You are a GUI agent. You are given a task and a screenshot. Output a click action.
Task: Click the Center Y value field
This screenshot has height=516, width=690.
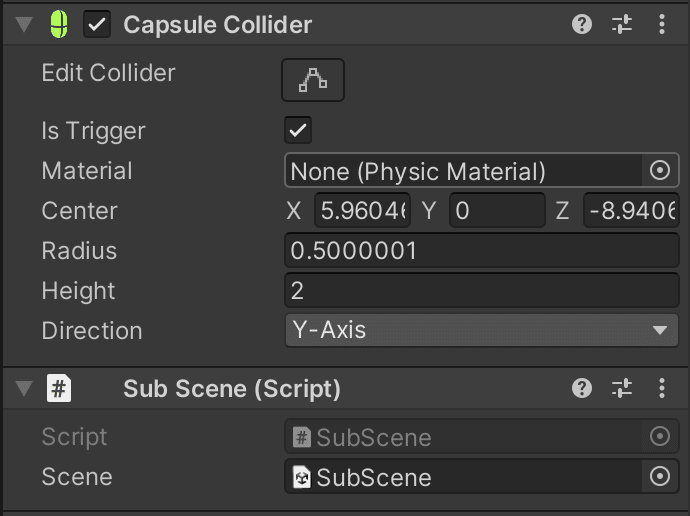pos(496,211)
